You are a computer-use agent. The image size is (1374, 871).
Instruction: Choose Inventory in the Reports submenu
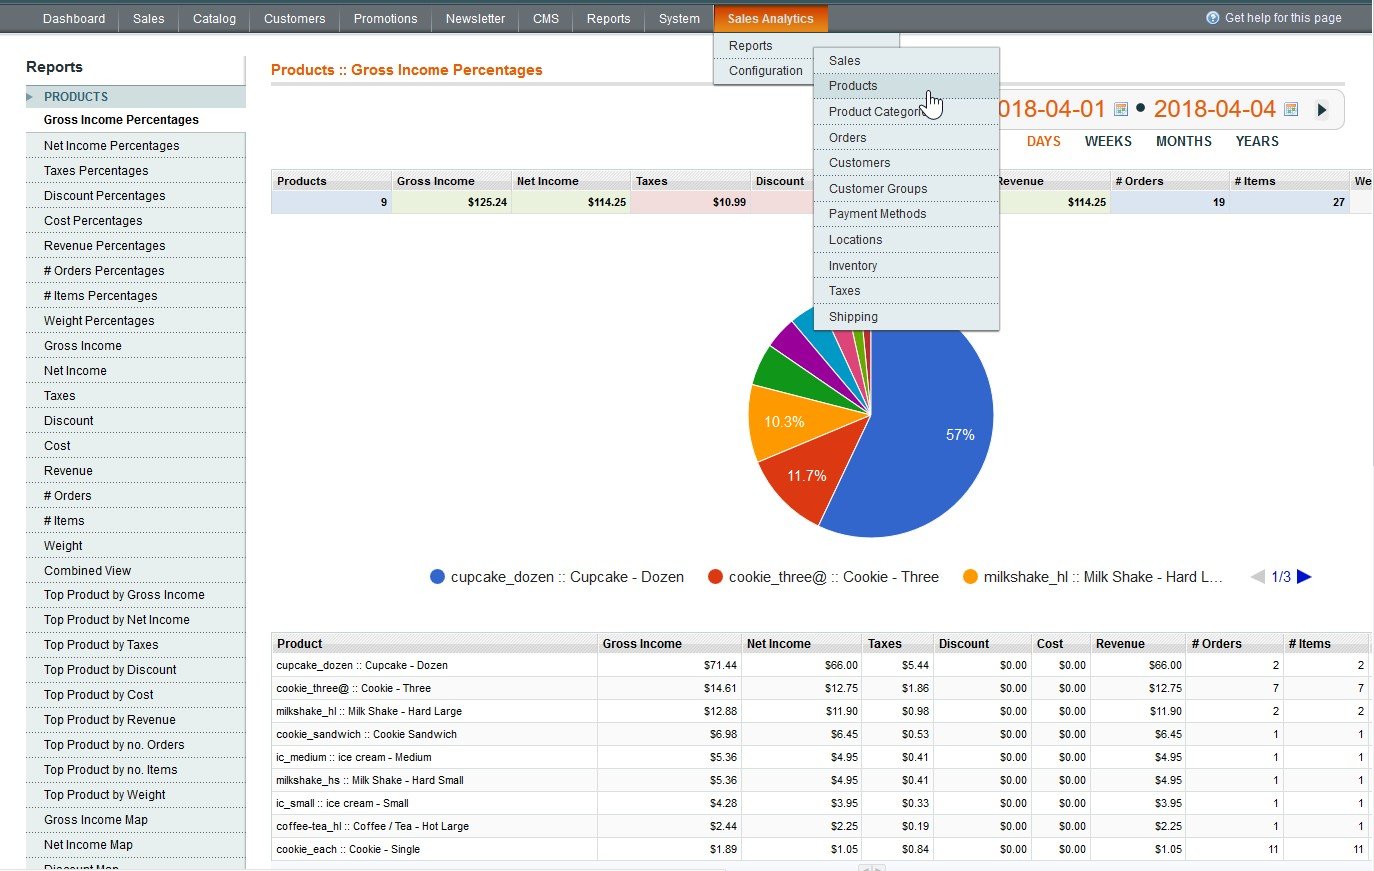(x=852, y=266)
